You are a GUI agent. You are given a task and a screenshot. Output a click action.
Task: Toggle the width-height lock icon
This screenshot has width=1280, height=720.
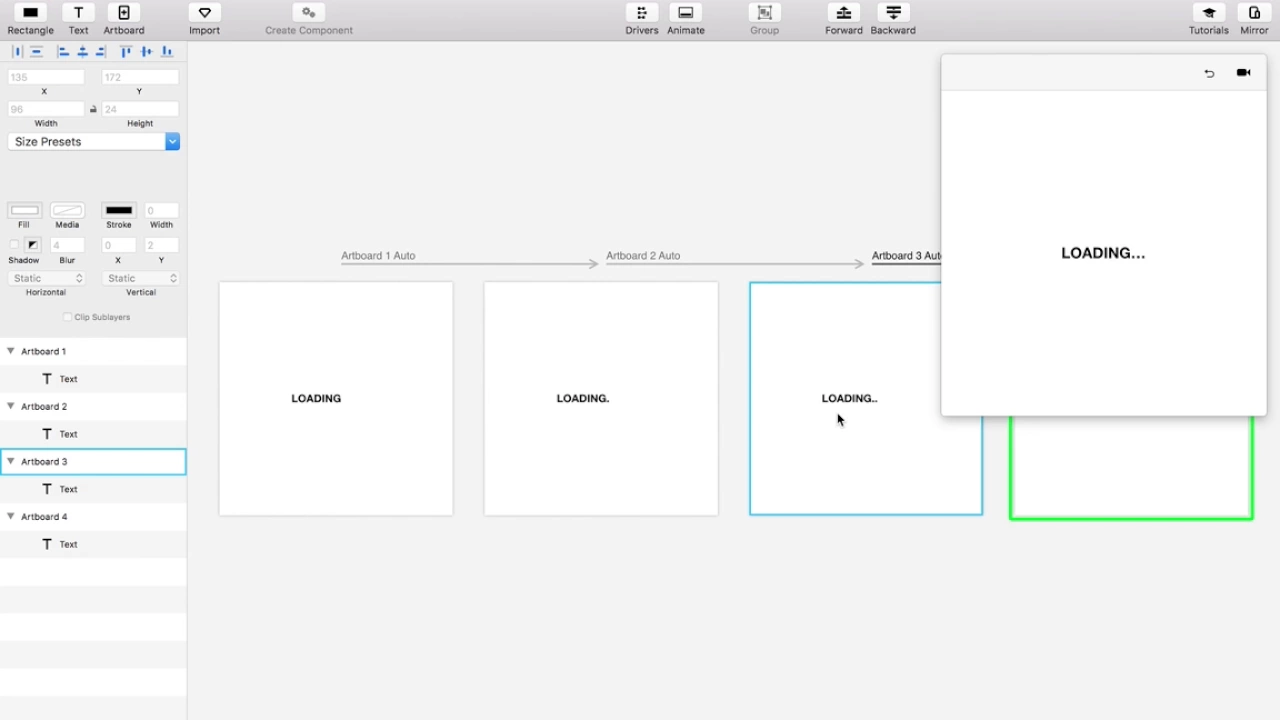[x=93, y=109]
